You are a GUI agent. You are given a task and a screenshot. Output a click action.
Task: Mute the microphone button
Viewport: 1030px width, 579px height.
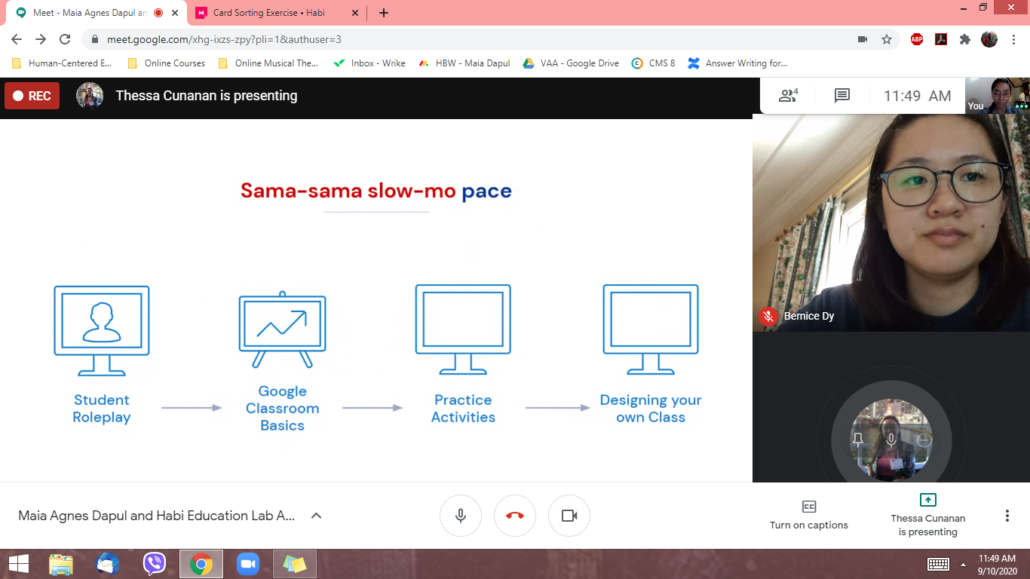pos(460,516)
